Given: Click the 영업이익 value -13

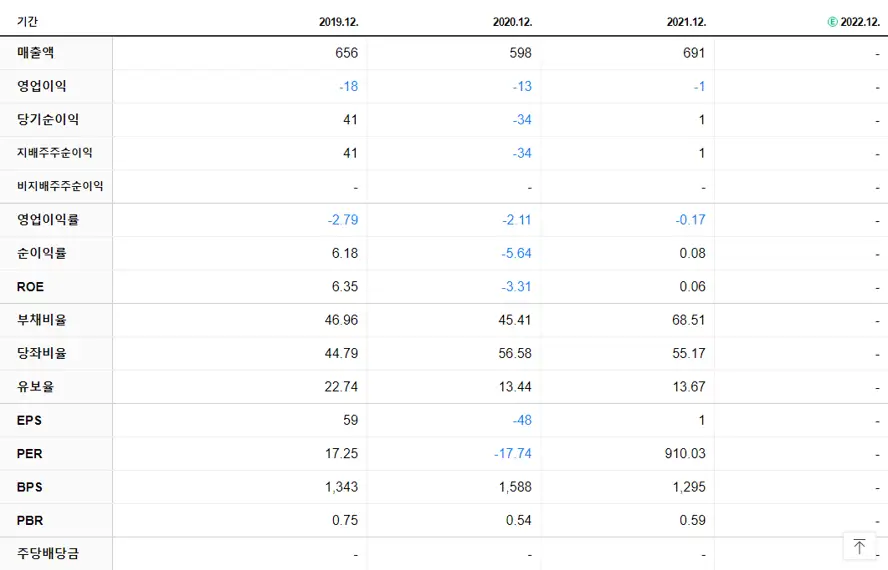Looking at the screenshot, I should [x=523, y=87].
